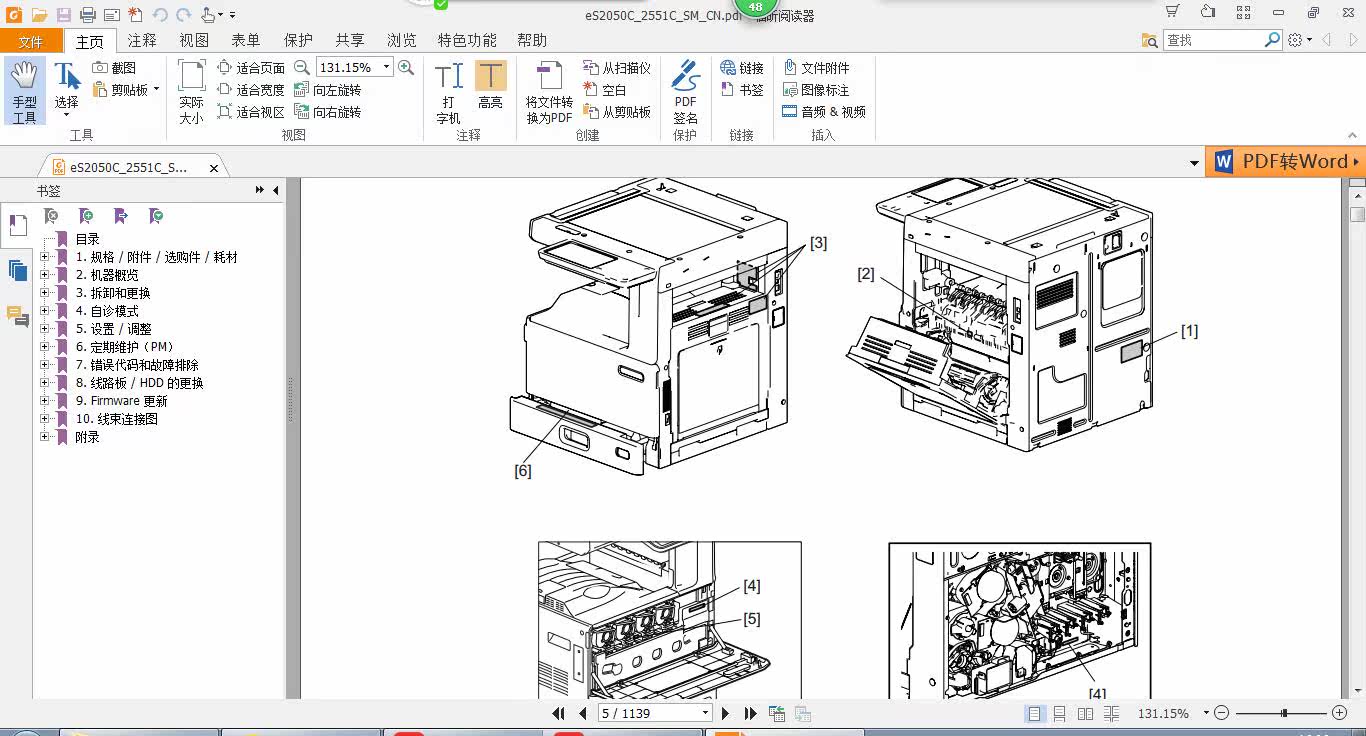This screenshot has width=1366, height=736.
Task: Open the 文件 (File) menu
Action: pos(31,41)
